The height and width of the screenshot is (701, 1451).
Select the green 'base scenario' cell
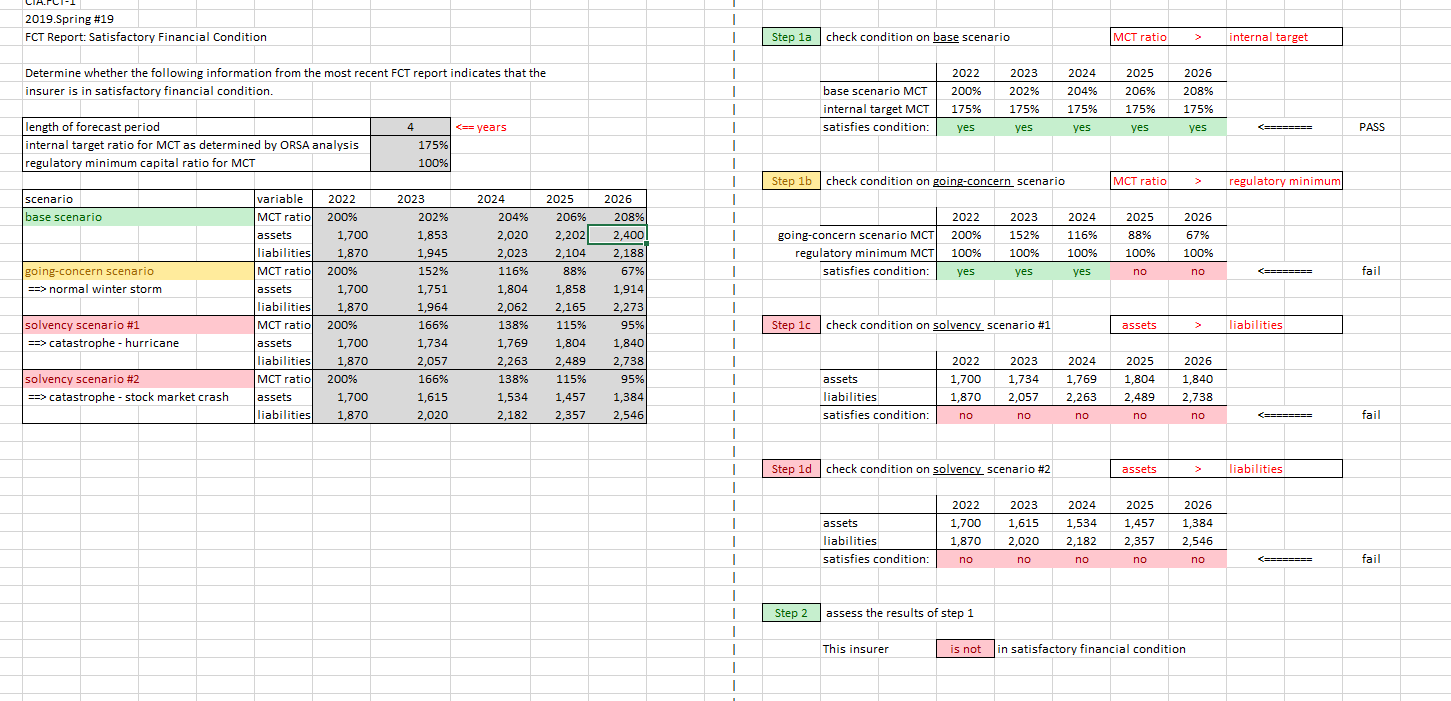[139, 217]
